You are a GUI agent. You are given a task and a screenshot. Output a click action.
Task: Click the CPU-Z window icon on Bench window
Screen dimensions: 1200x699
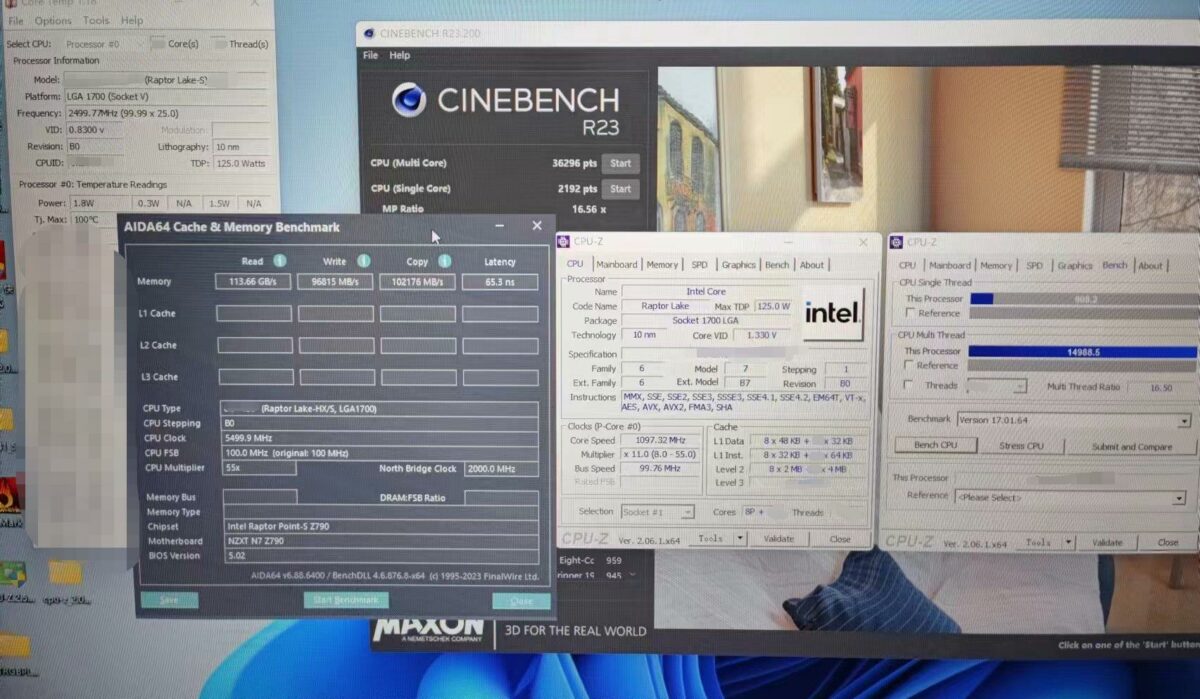click(x=898, y=241)
